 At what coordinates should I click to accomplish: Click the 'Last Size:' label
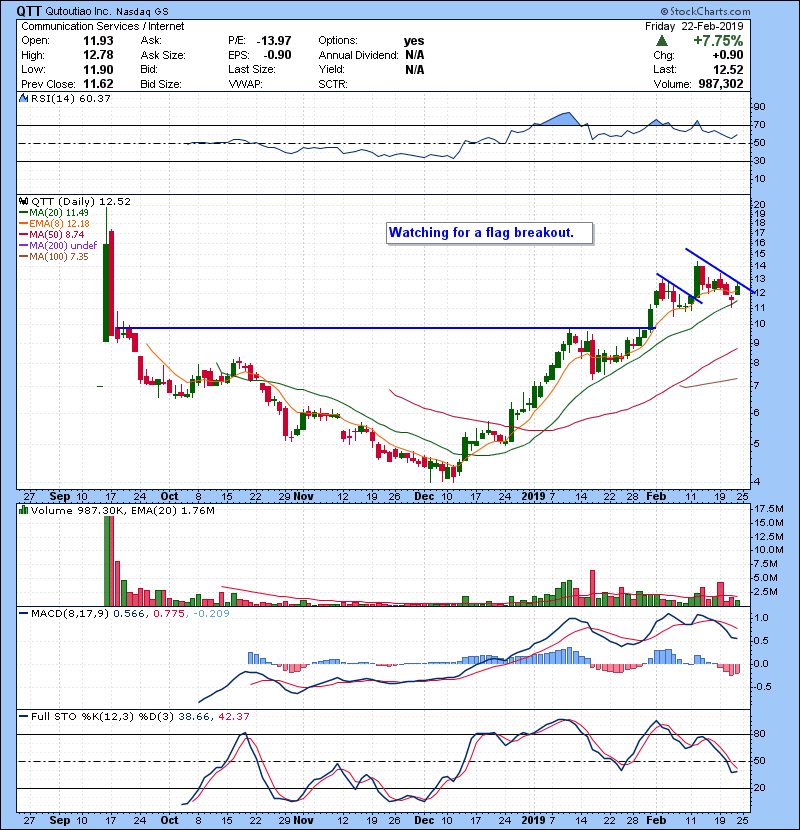251,69
